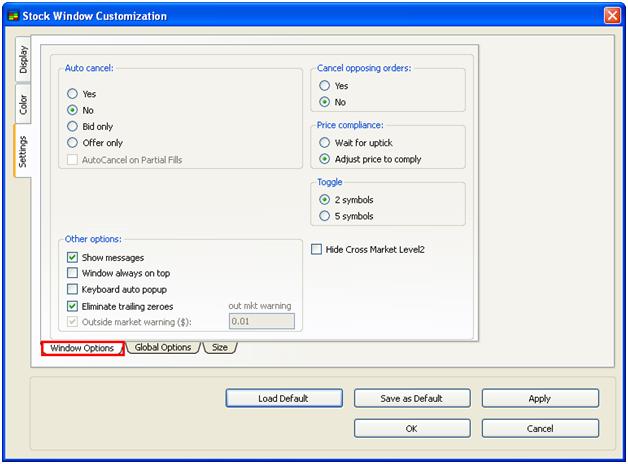Enable Keyboard auto popup checkbox
The height and width of the screenshot is (464, 628).
tap(72, 289)
